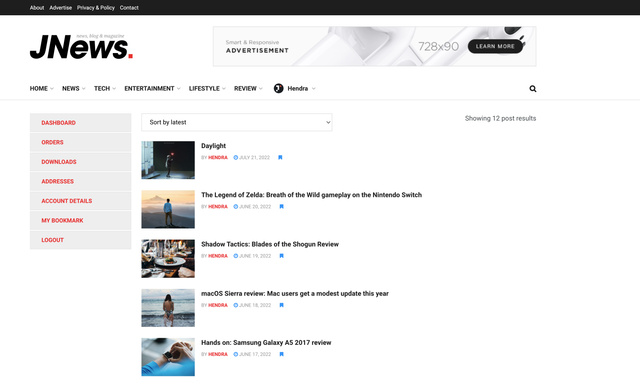Click the 728x90 advertisement banner
Image resolution: width=640 pixels, height=385 pixels.
click(375, 47)
